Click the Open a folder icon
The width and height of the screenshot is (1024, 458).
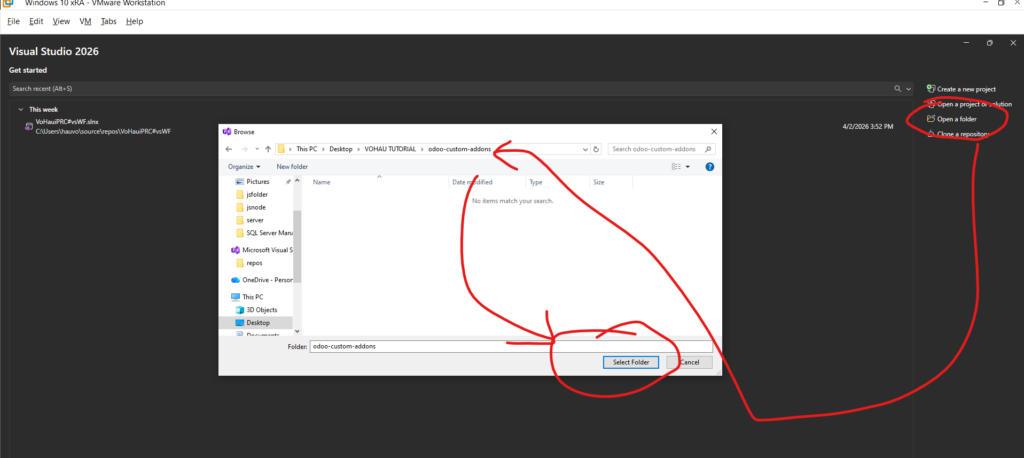pos(931,118)
